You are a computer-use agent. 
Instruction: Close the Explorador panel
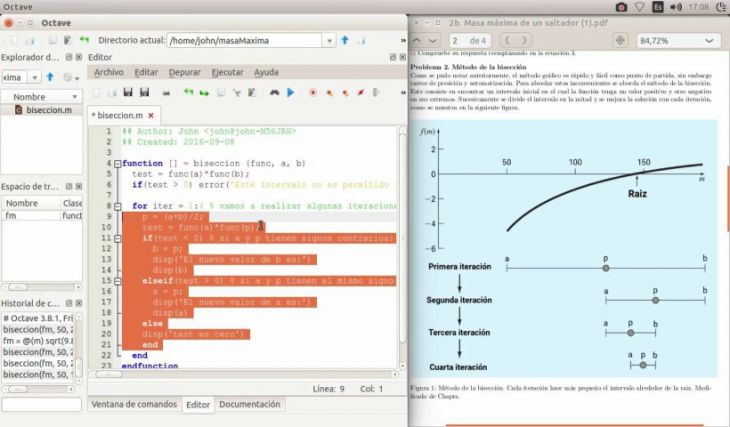click(x=79, y=57)
